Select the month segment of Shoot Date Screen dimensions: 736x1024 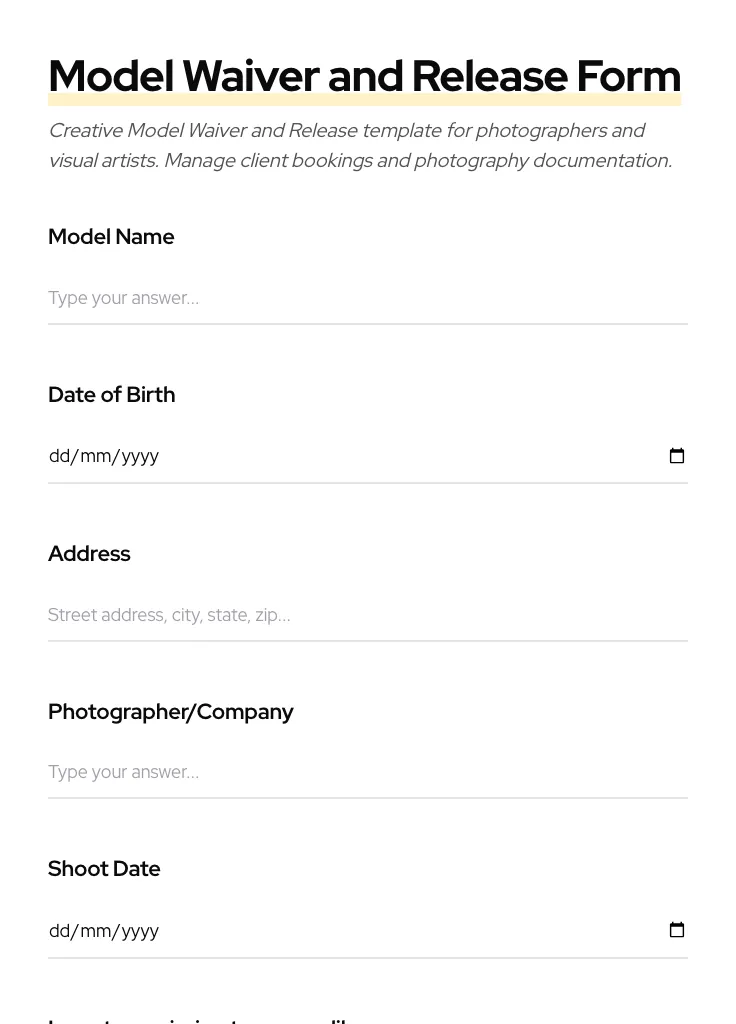click(95, 931)
